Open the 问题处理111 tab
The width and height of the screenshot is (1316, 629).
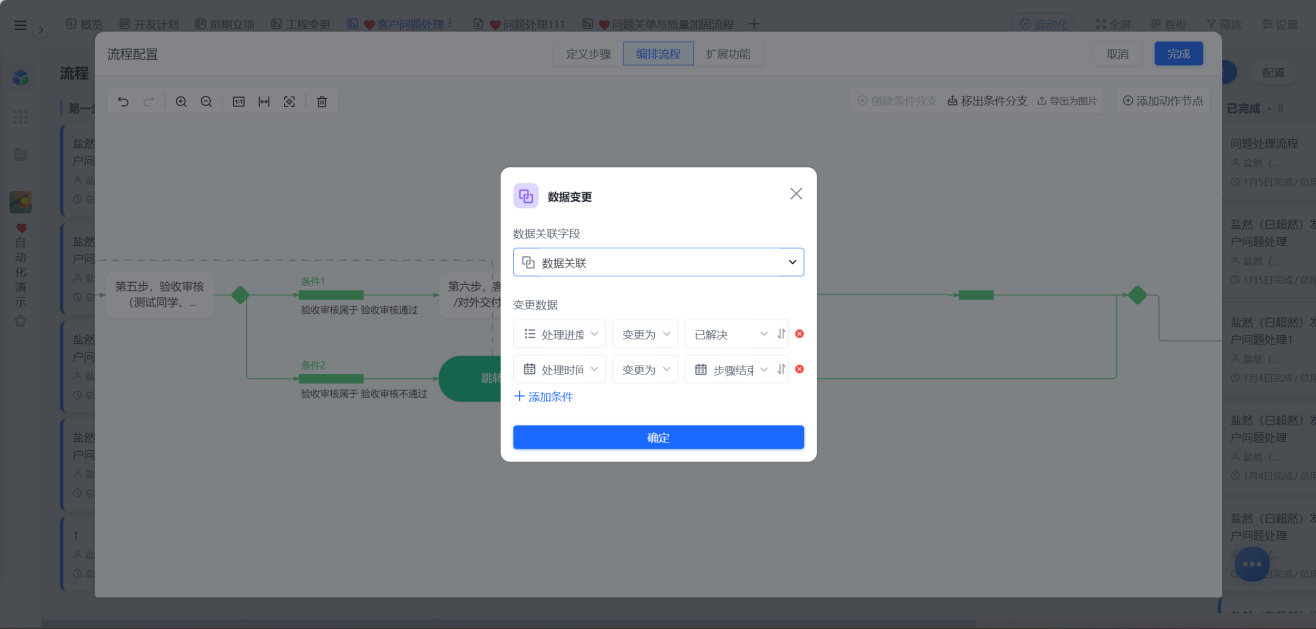[x=519, y=24]
